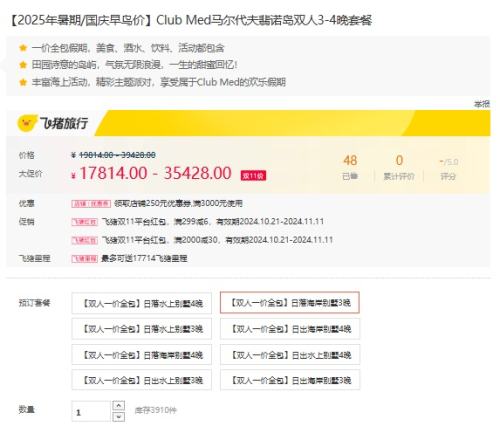
Task: Select package 日出水上别墅3晚
Action: [142, 380]
